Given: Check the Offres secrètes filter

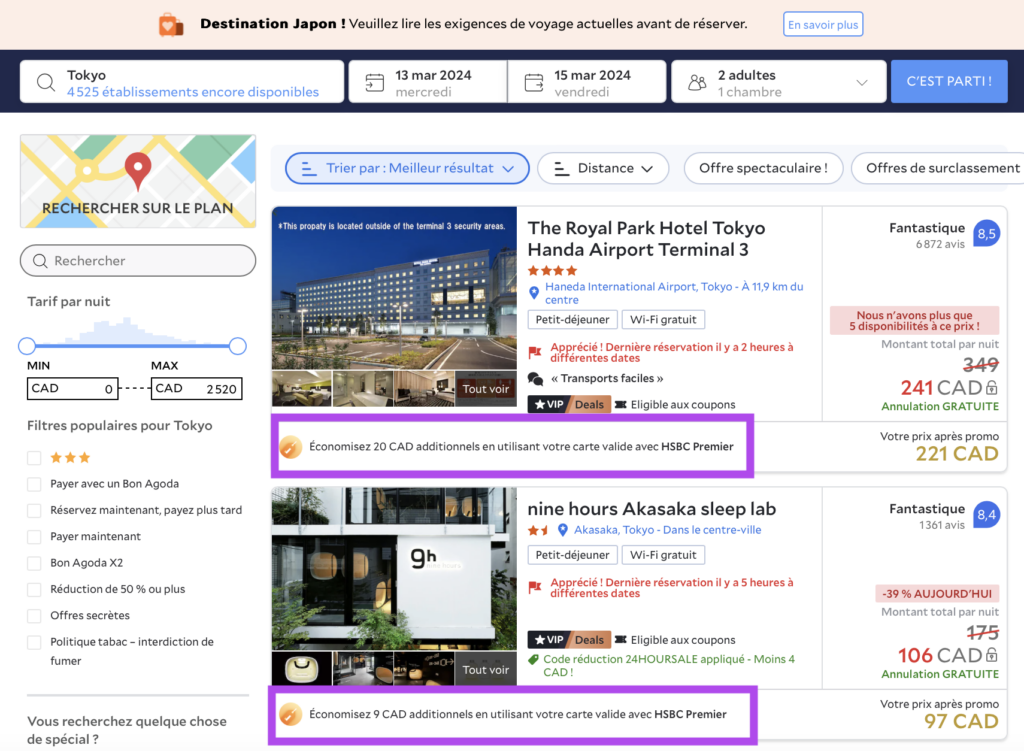Looking at the screenshot, I should [x=35, y=616].
